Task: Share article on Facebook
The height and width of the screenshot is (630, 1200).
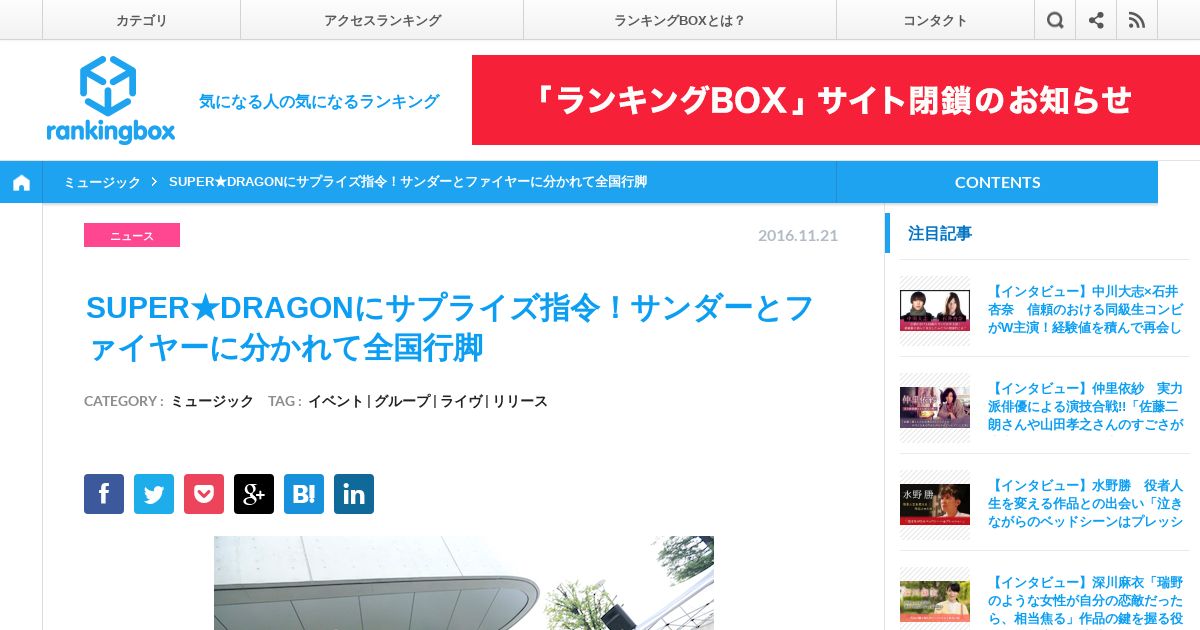Action: pyautogui.click(x=104, y=494)
